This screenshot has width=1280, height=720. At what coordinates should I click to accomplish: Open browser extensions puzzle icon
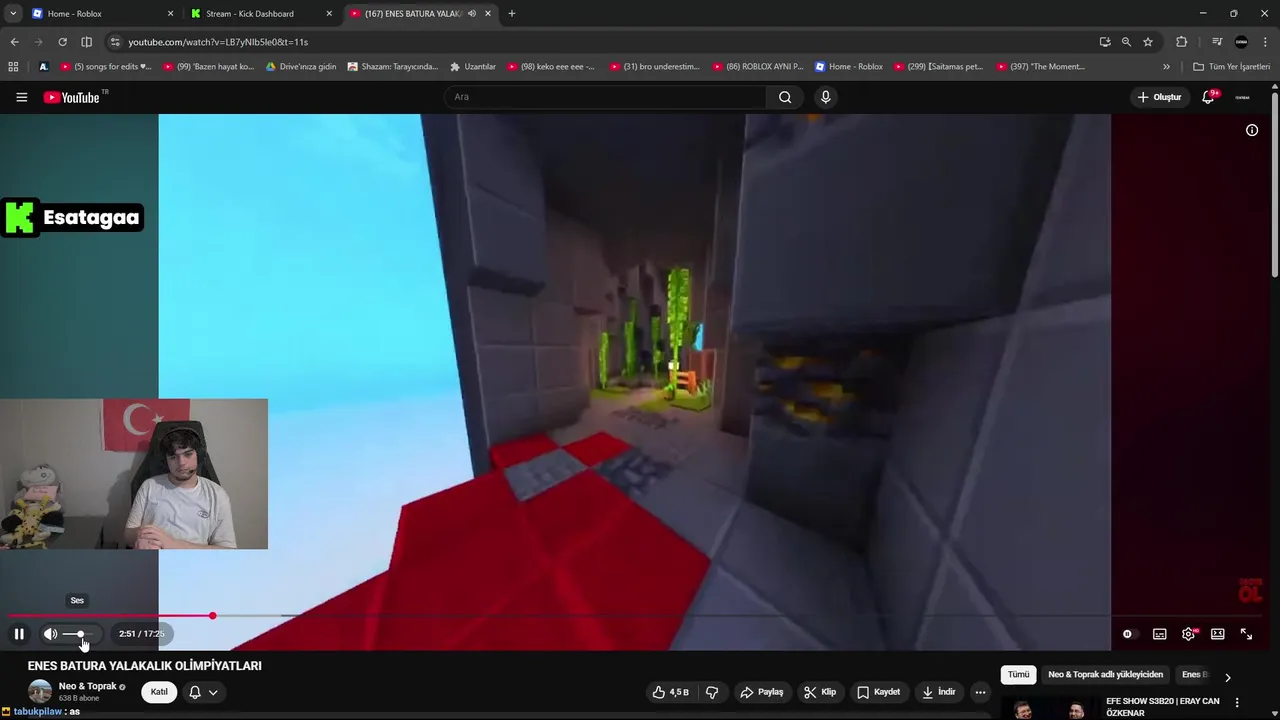[x=1182, y=42]
